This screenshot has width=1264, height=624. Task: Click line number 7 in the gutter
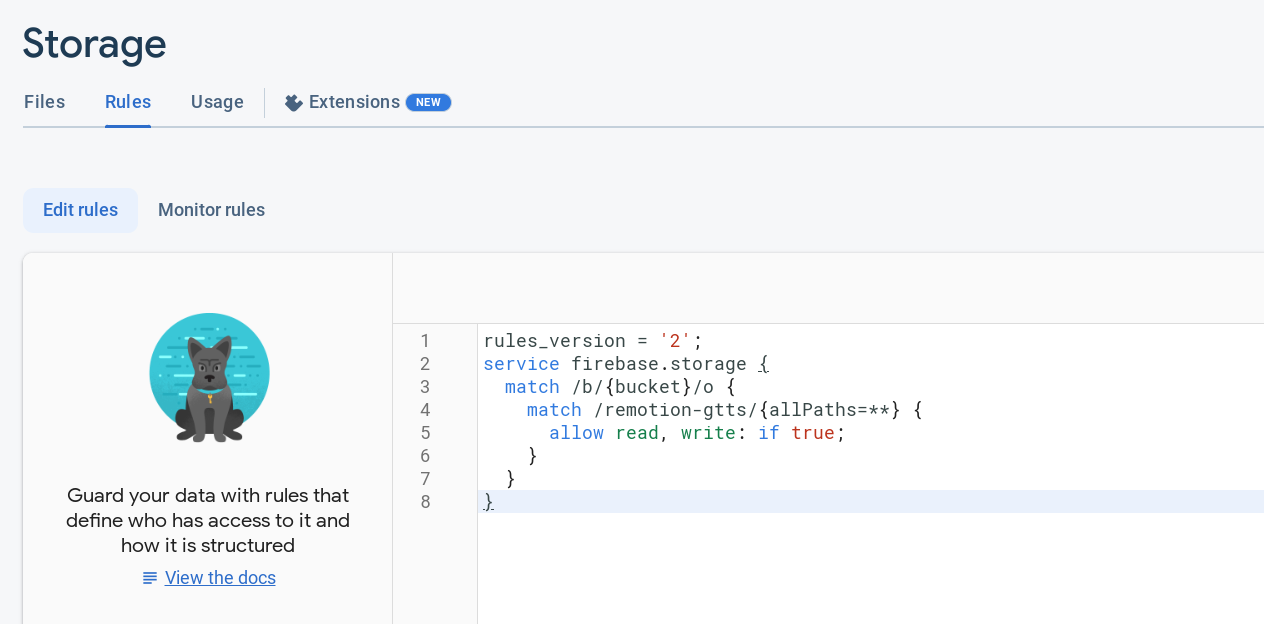[x=425, y=479]
